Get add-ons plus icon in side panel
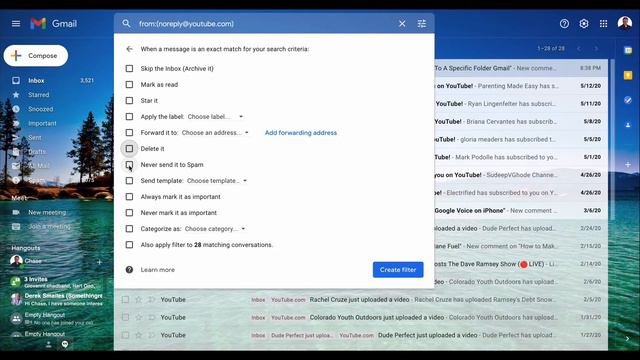This screenshot has height=360, width=640. coord(628,164)
